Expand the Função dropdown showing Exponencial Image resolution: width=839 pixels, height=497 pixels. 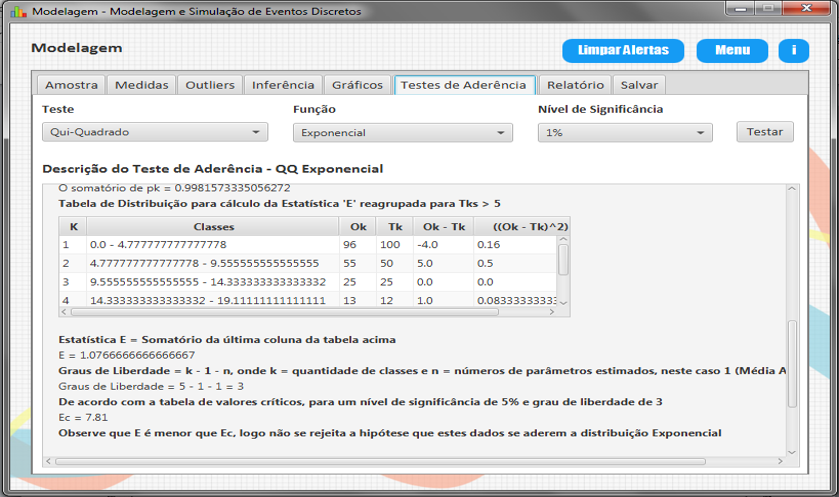point(402,132)
